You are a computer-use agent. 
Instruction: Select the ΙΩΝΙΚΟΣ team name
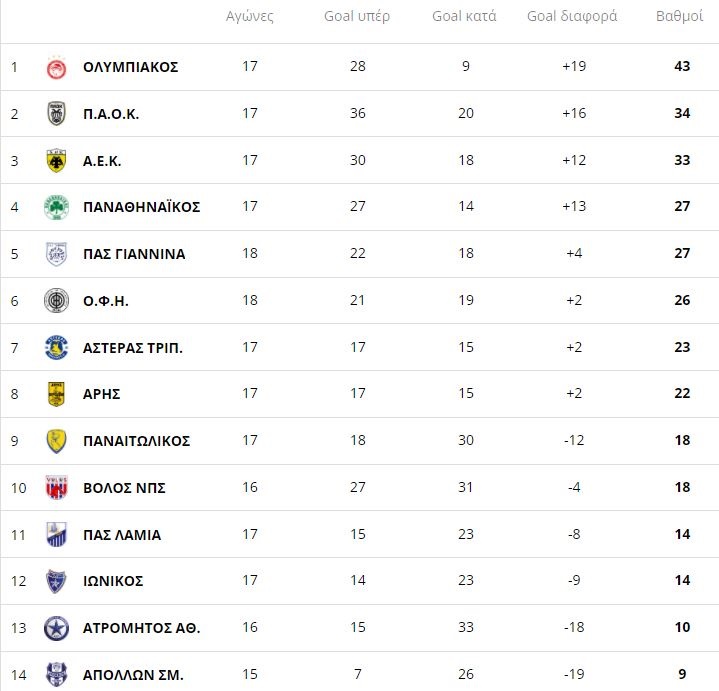113,581
